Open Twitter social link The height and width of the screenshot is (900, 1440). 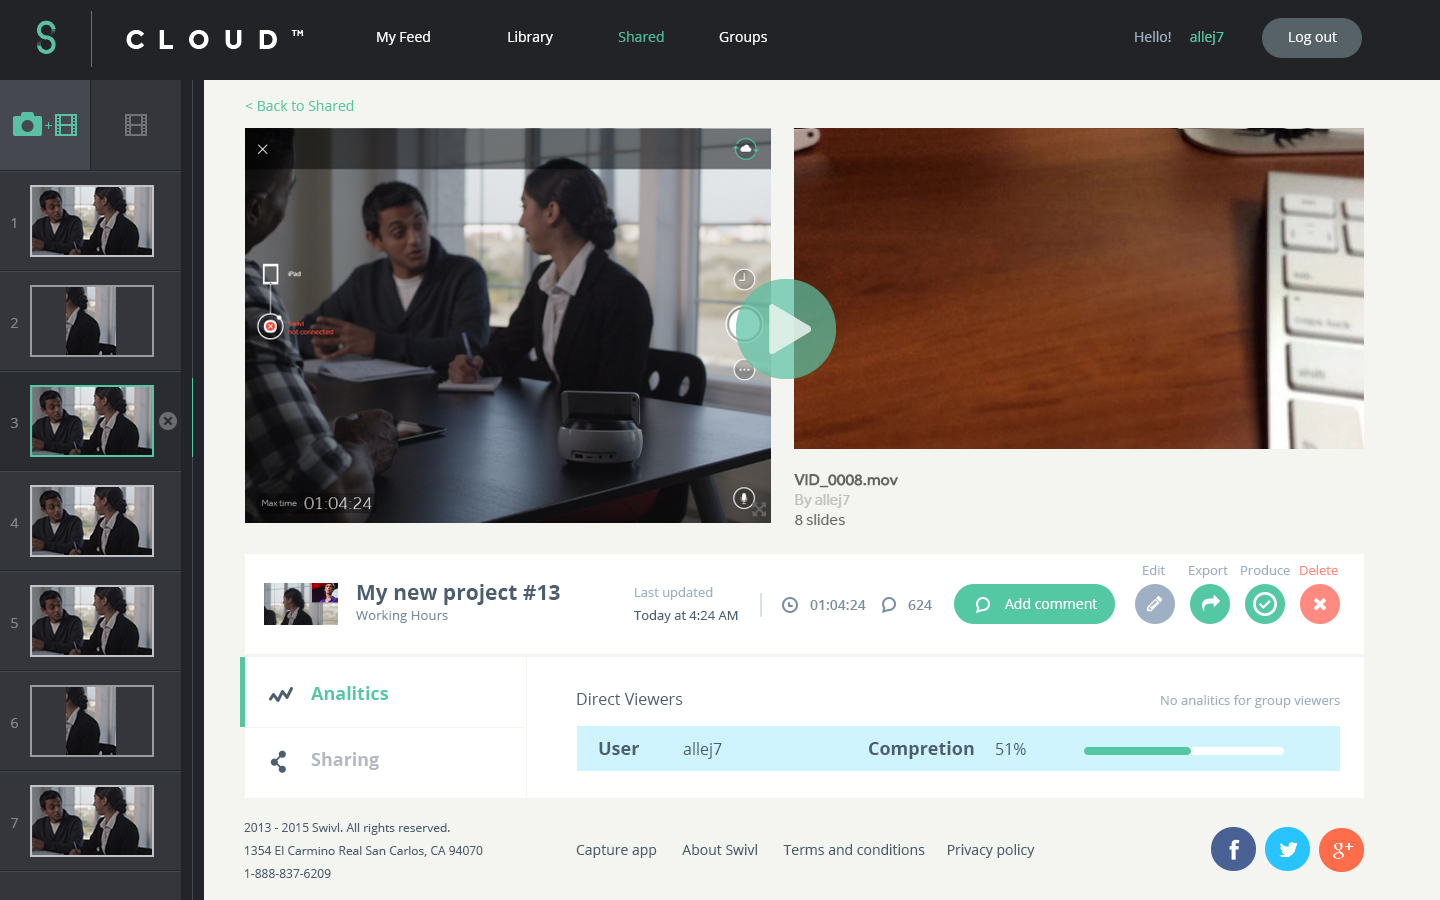pyautogui.click(x=1287, y=850)
